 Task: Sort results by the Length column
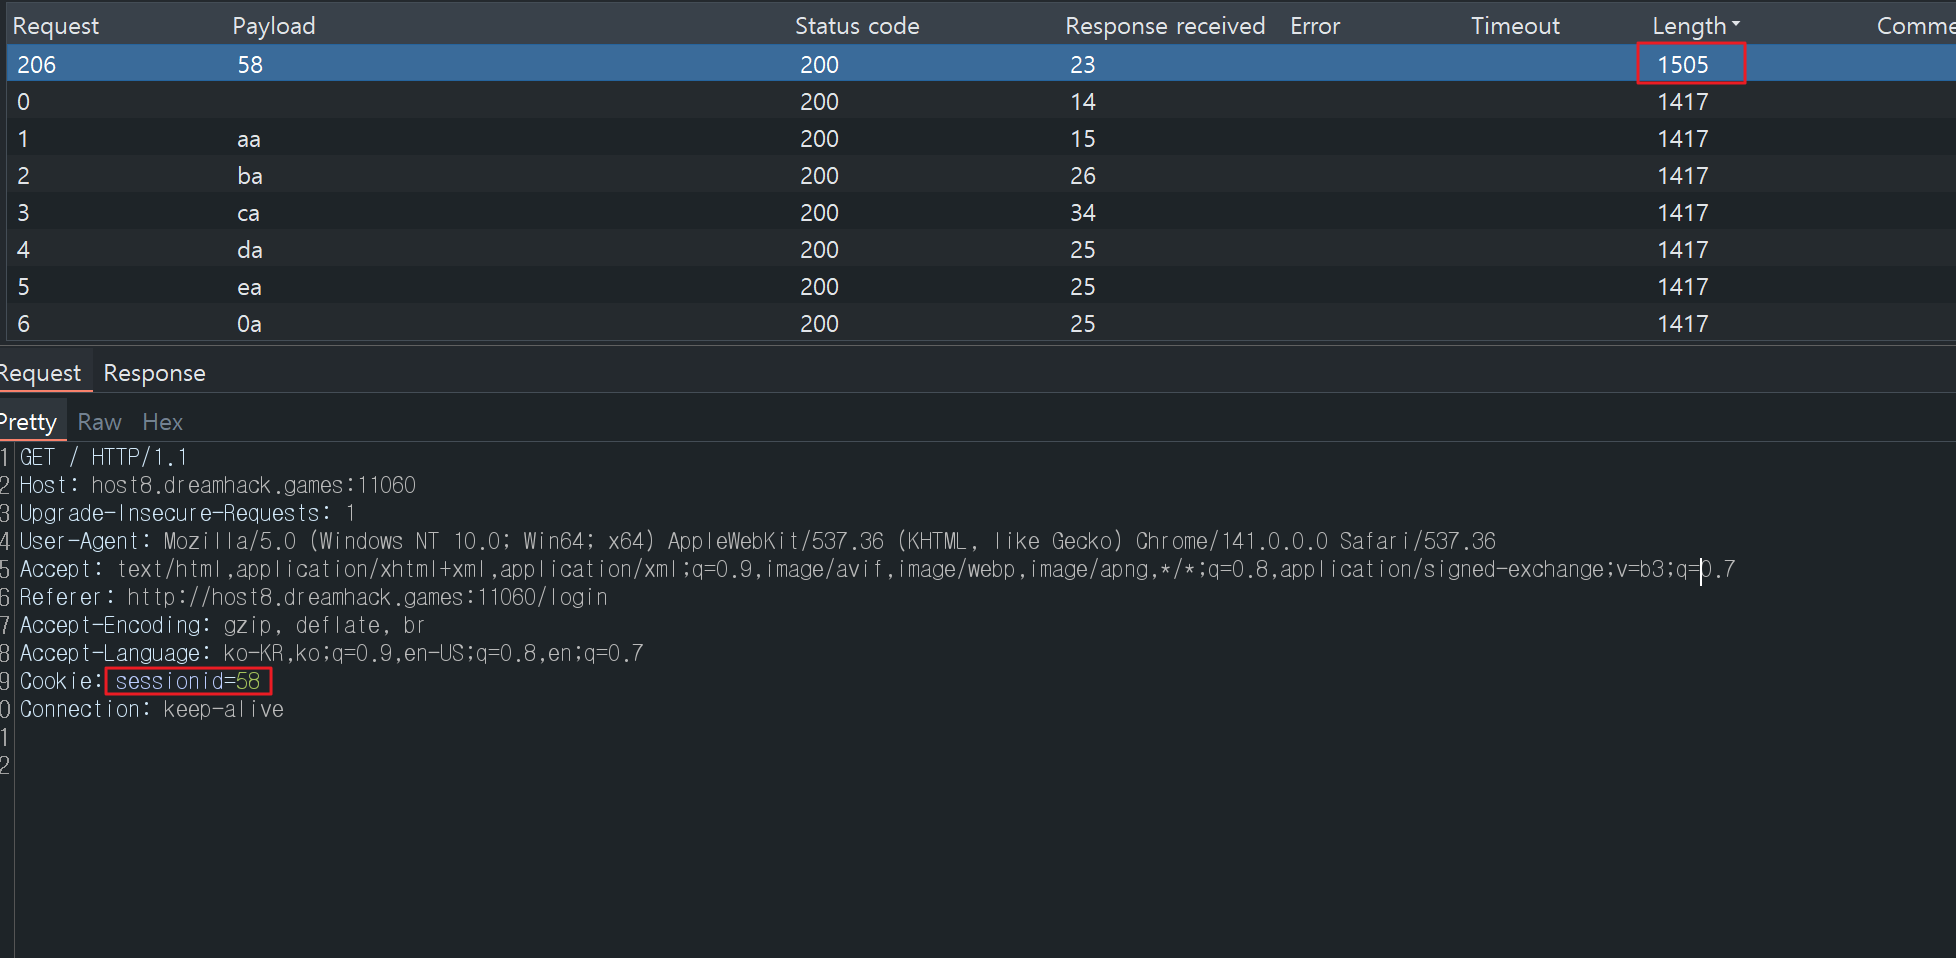point(1689,26)
